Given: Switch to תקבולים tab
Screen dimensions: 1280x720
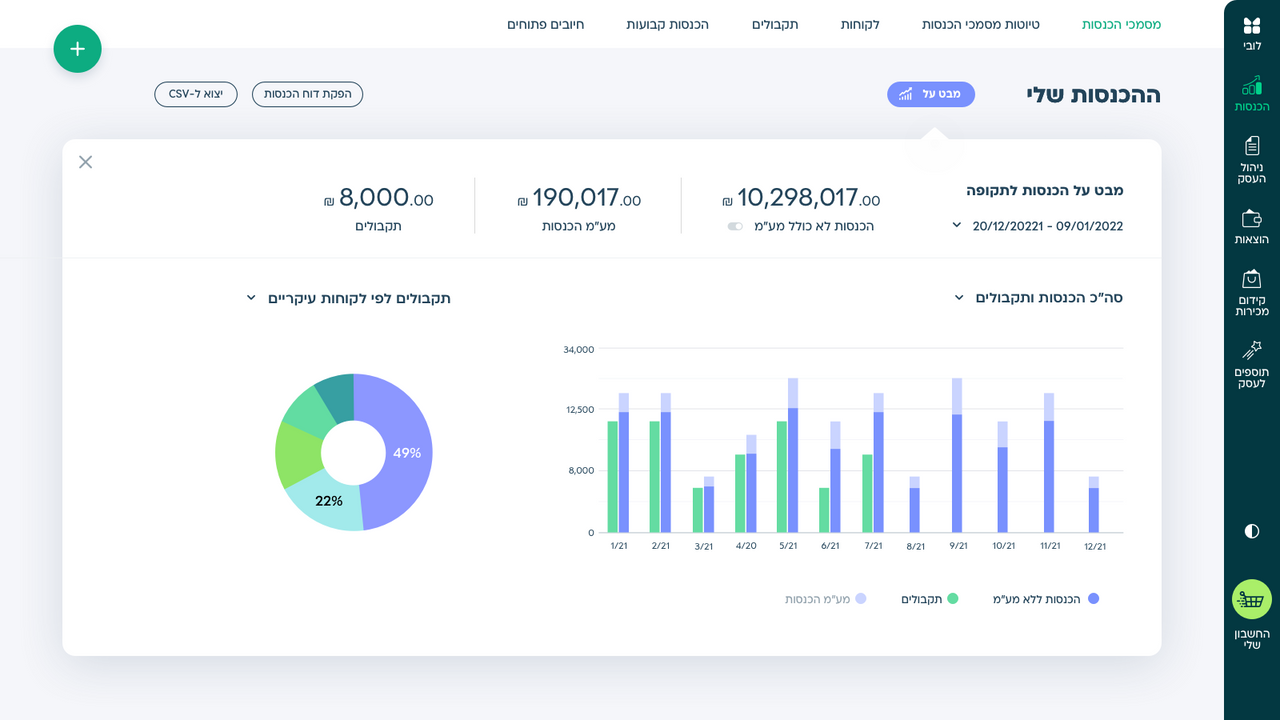Looking at the screenshot, I should point(775,24).
